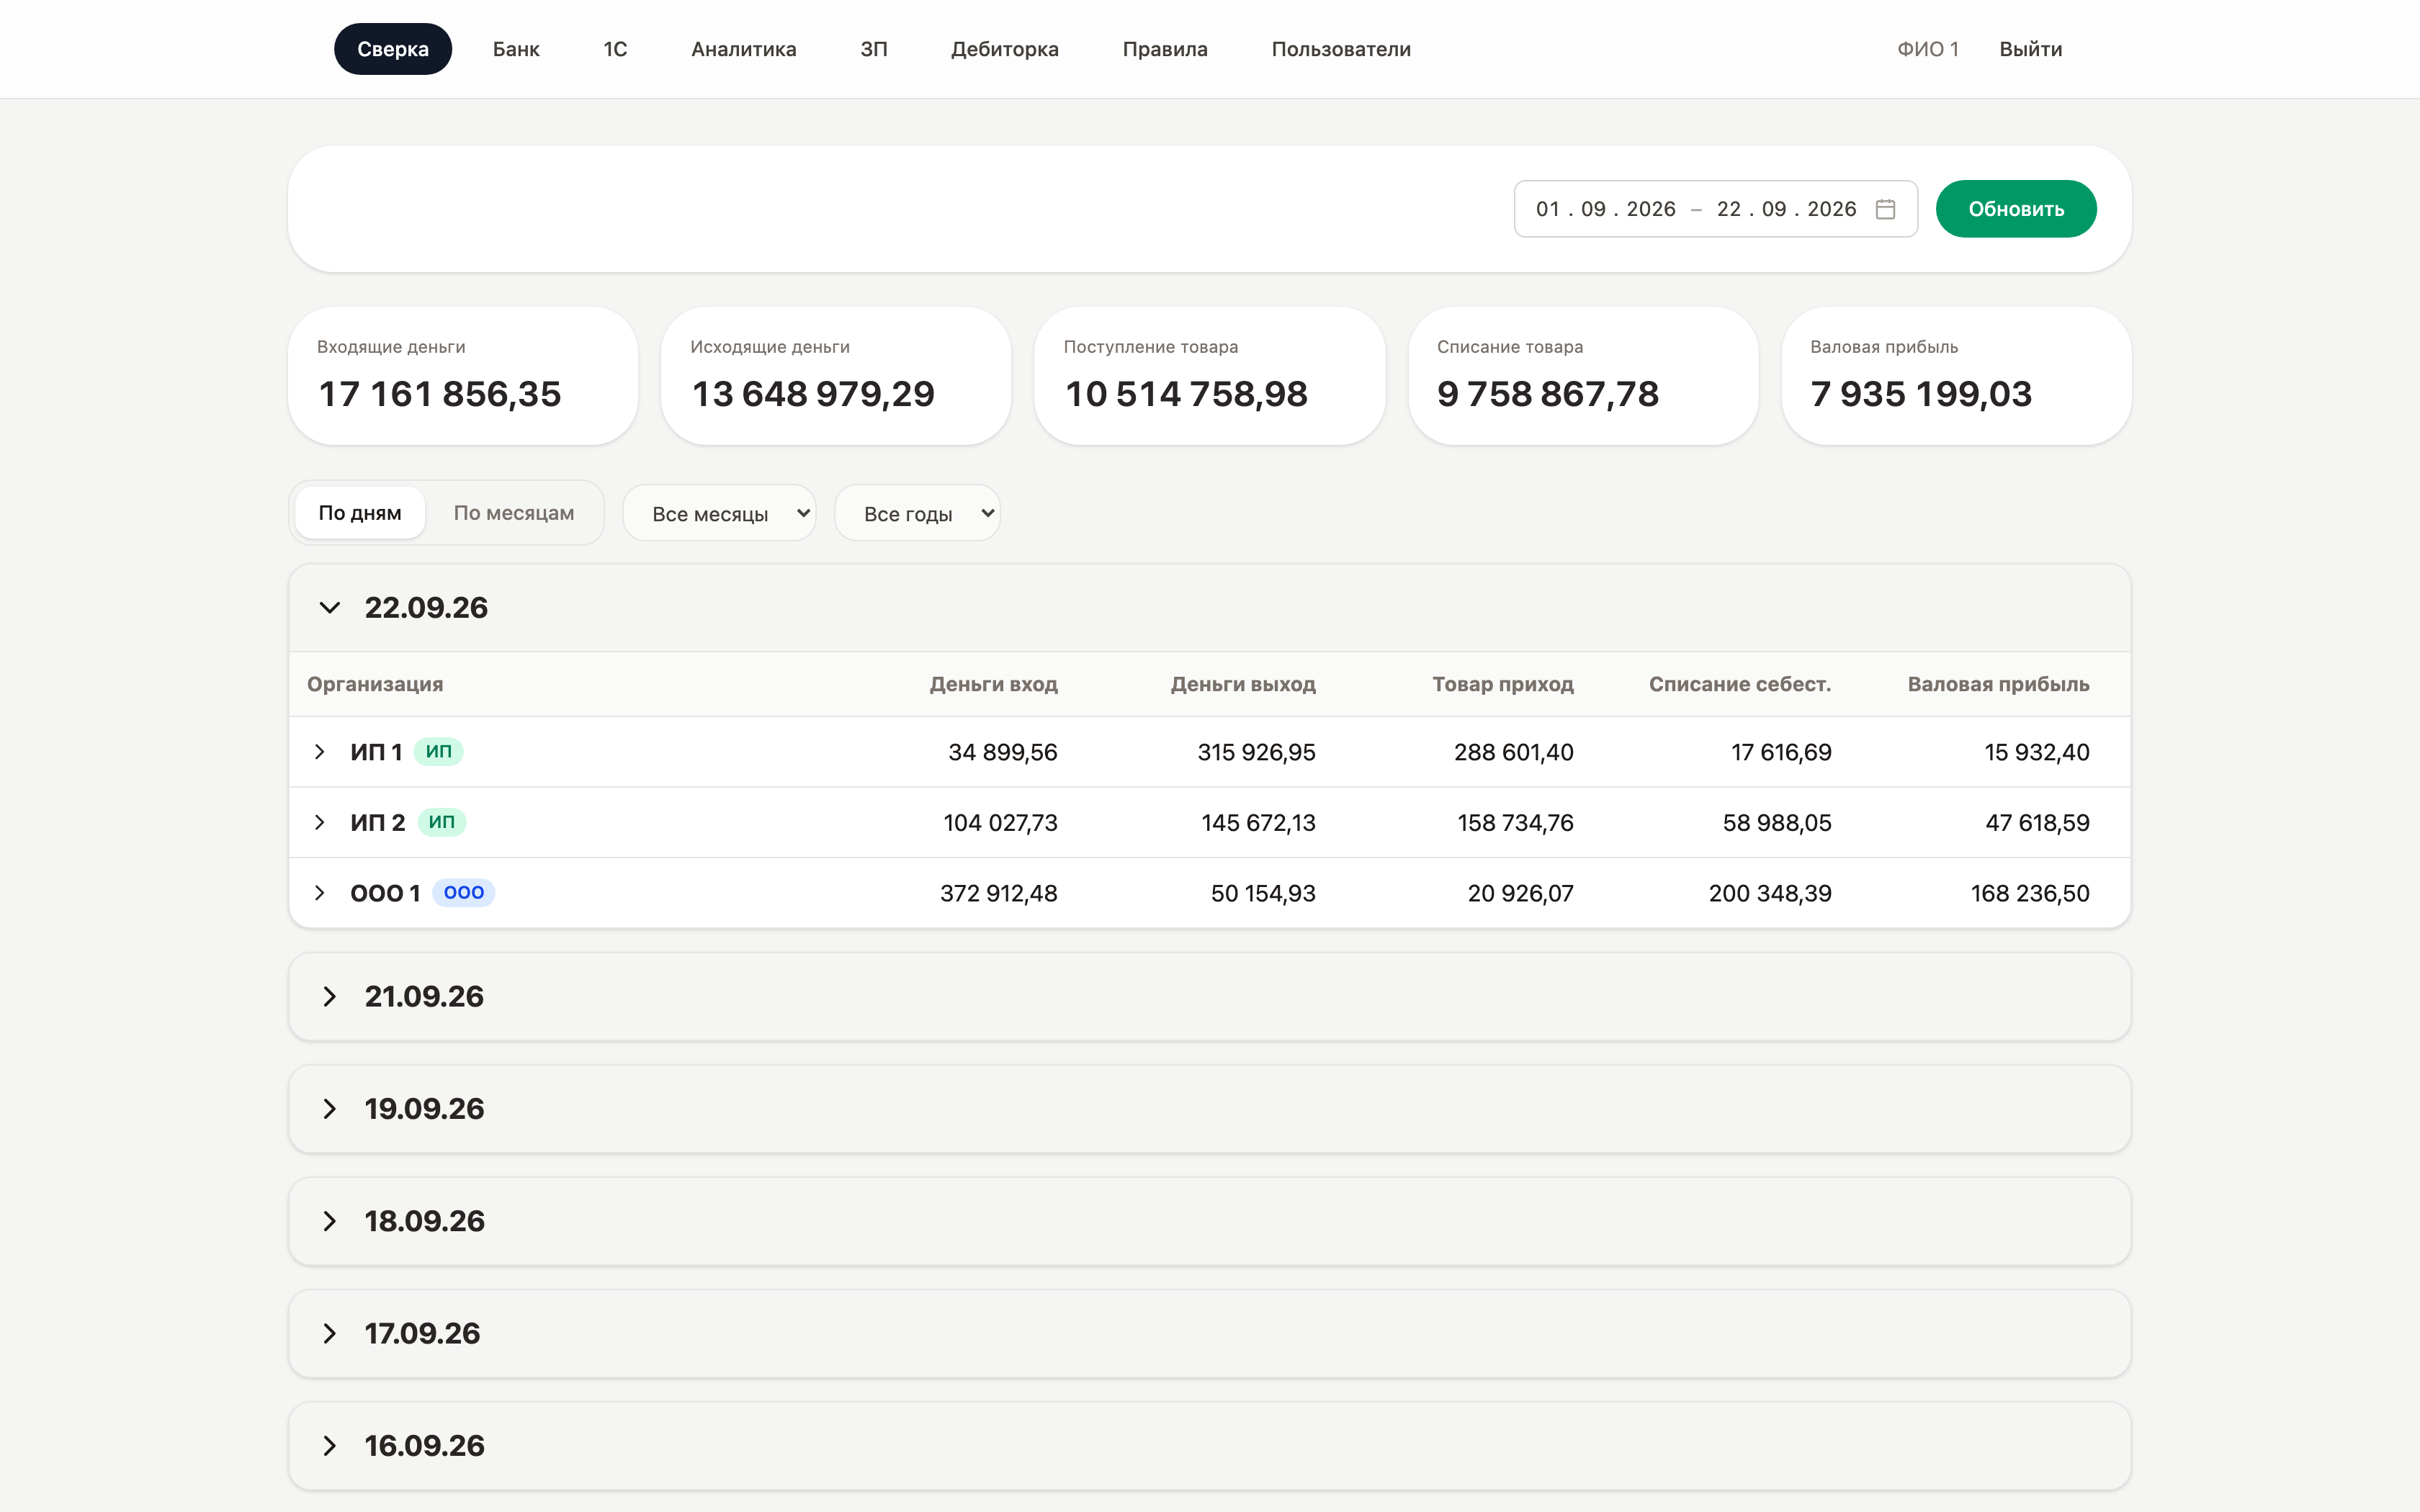The image size is (2420, 1512).
Task: Open the Банк tab
Action: click(516, 49)
